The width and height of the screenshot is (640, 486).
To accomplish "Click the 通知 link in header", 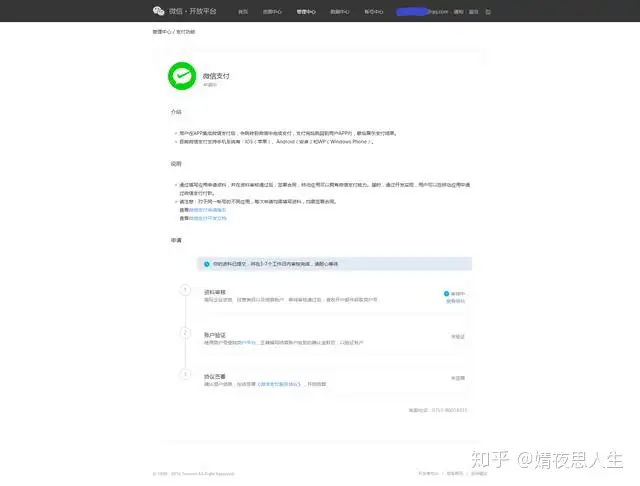I will click(458, 12).
